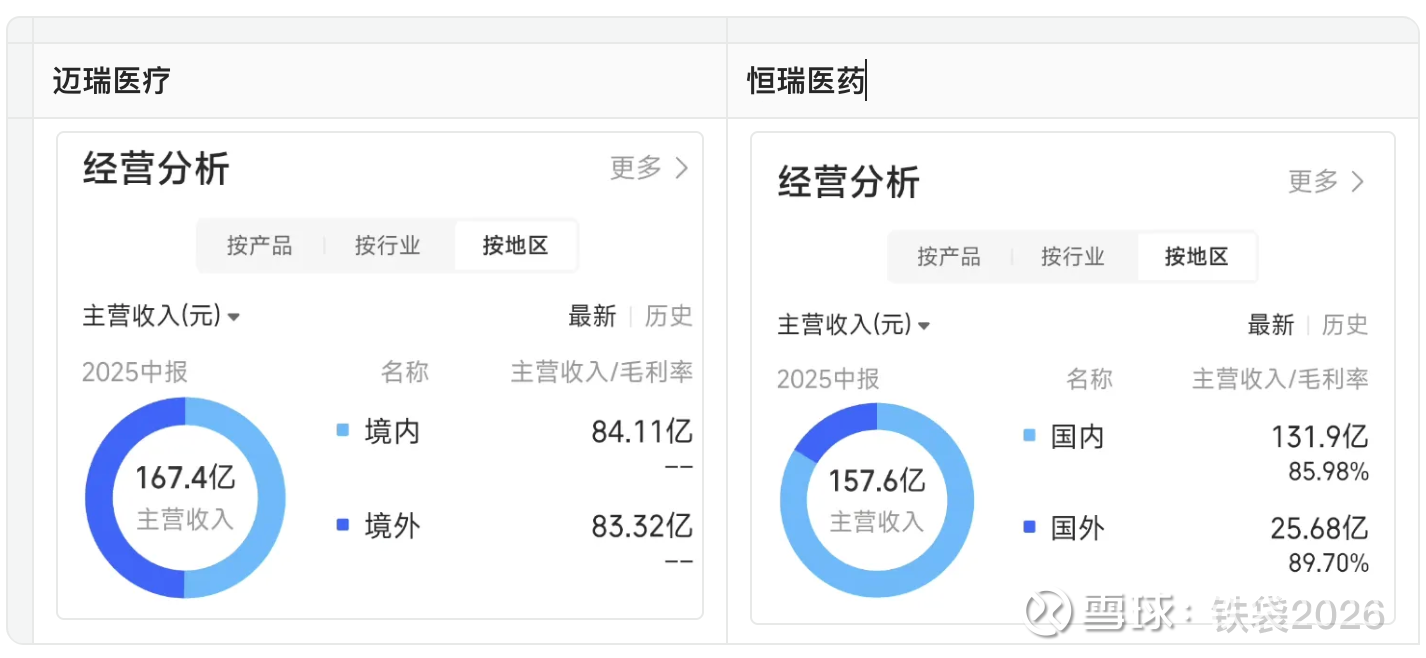Select 按行业 tab in 迈瑞医疗 card
Image resolution: width=1426 pixels, height=658 pixels.
387,246
